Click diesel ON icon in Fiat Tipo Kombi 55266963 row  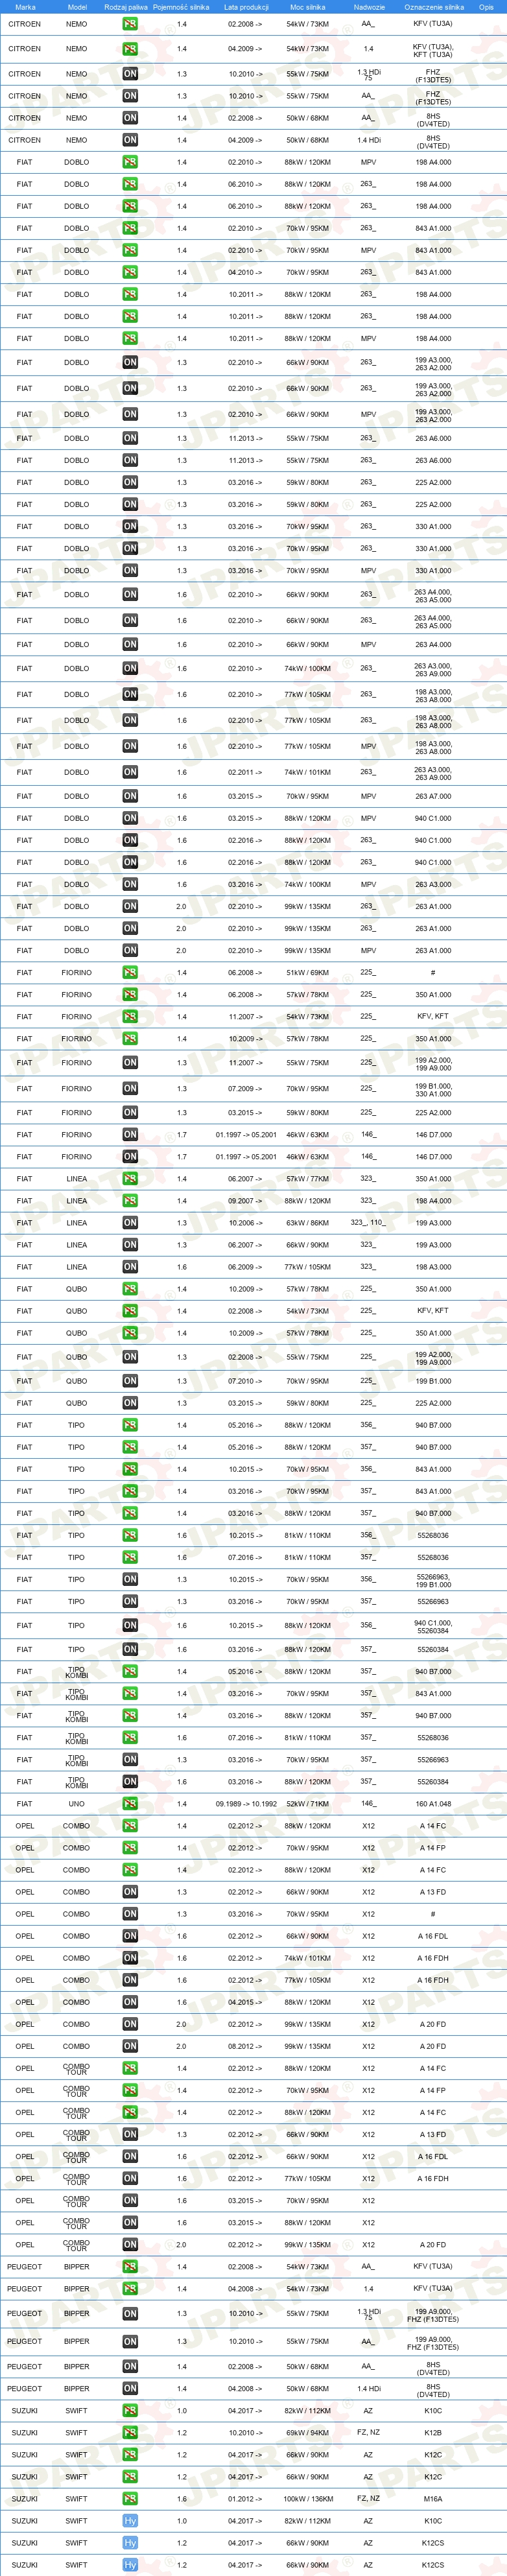tap(130, 1759)
